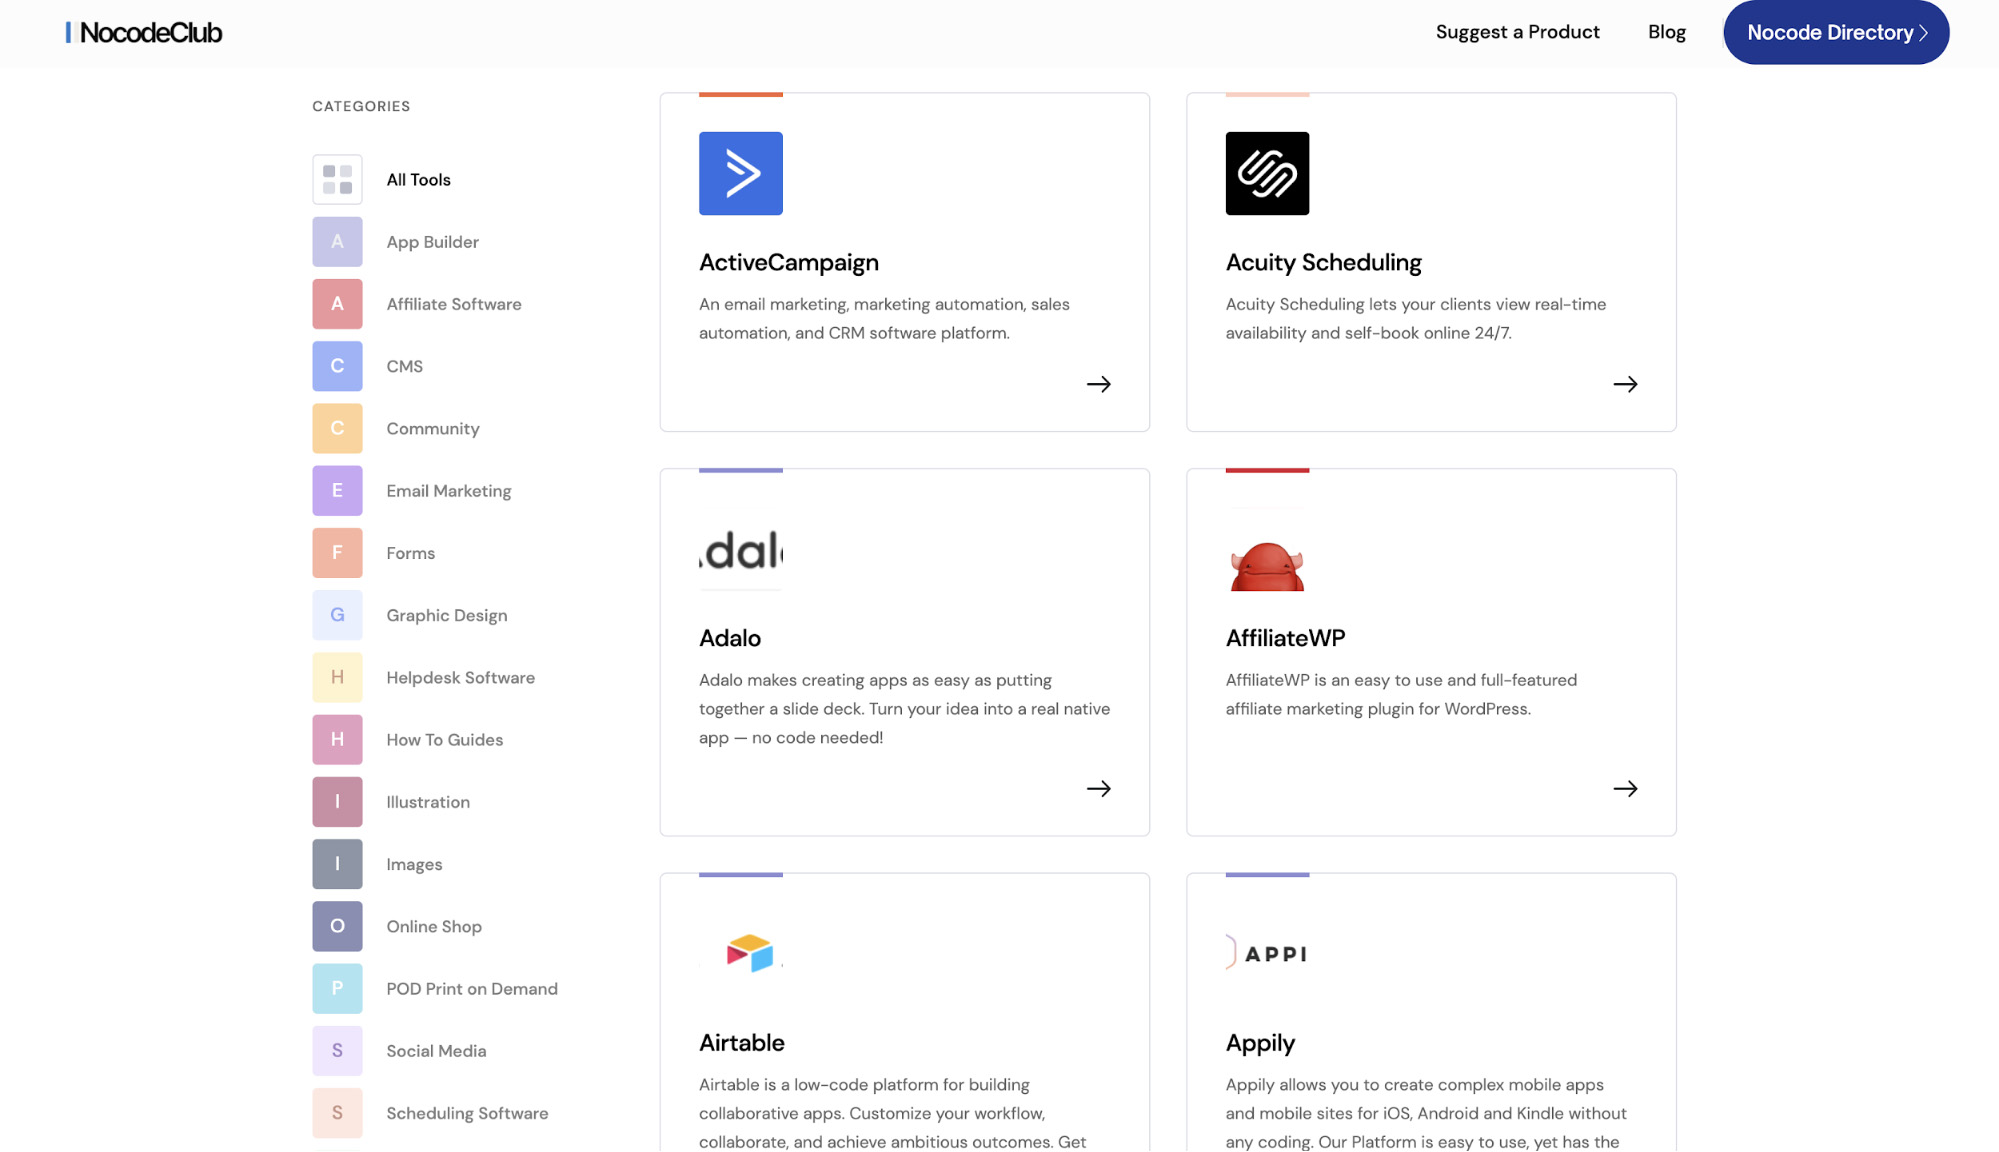Click the Graphic Design 'G' badge

tap(337, 615)
